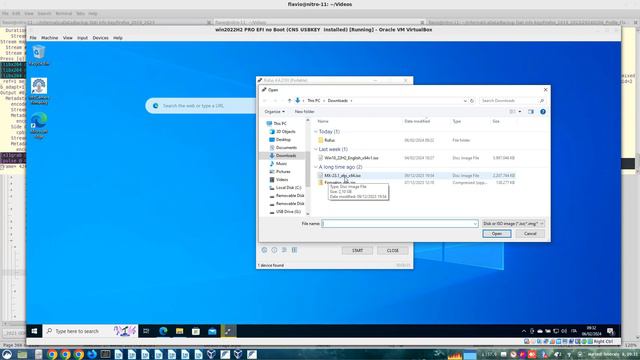Click the Windows Start button
This screenshot has width=640, height=360.
click(x=34, y=331)
